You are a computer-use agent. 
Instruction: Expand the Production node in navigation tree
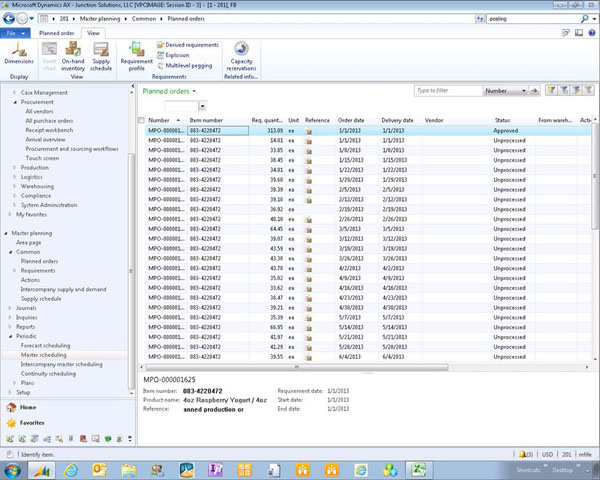coord(14,167)
